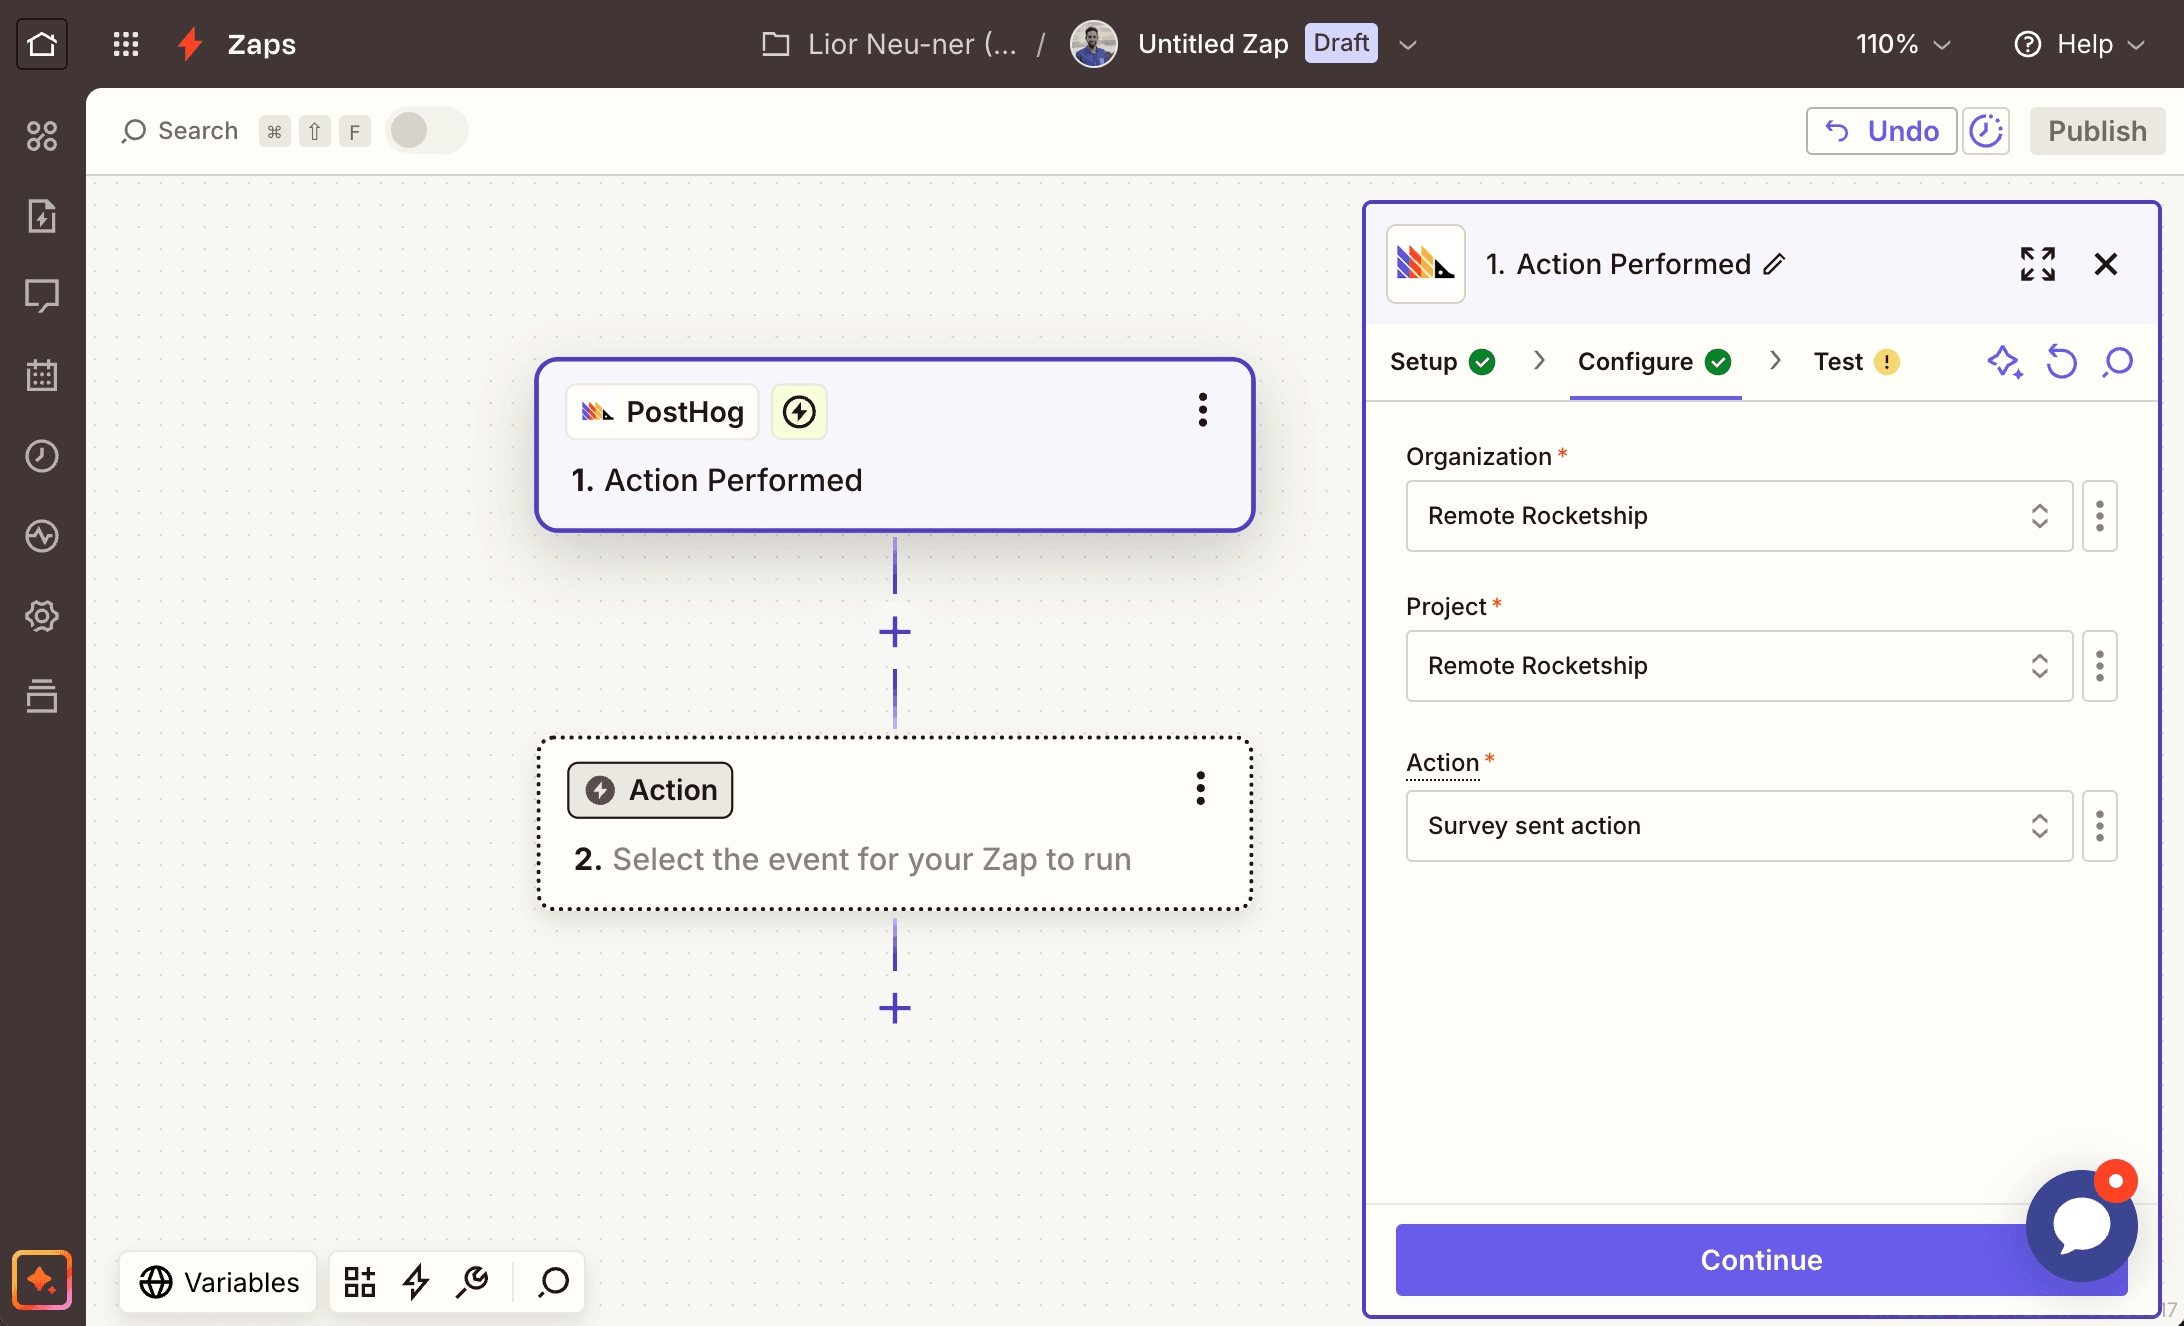
Task: Switch to the Test tab
Action: (x=1856, y=362)
